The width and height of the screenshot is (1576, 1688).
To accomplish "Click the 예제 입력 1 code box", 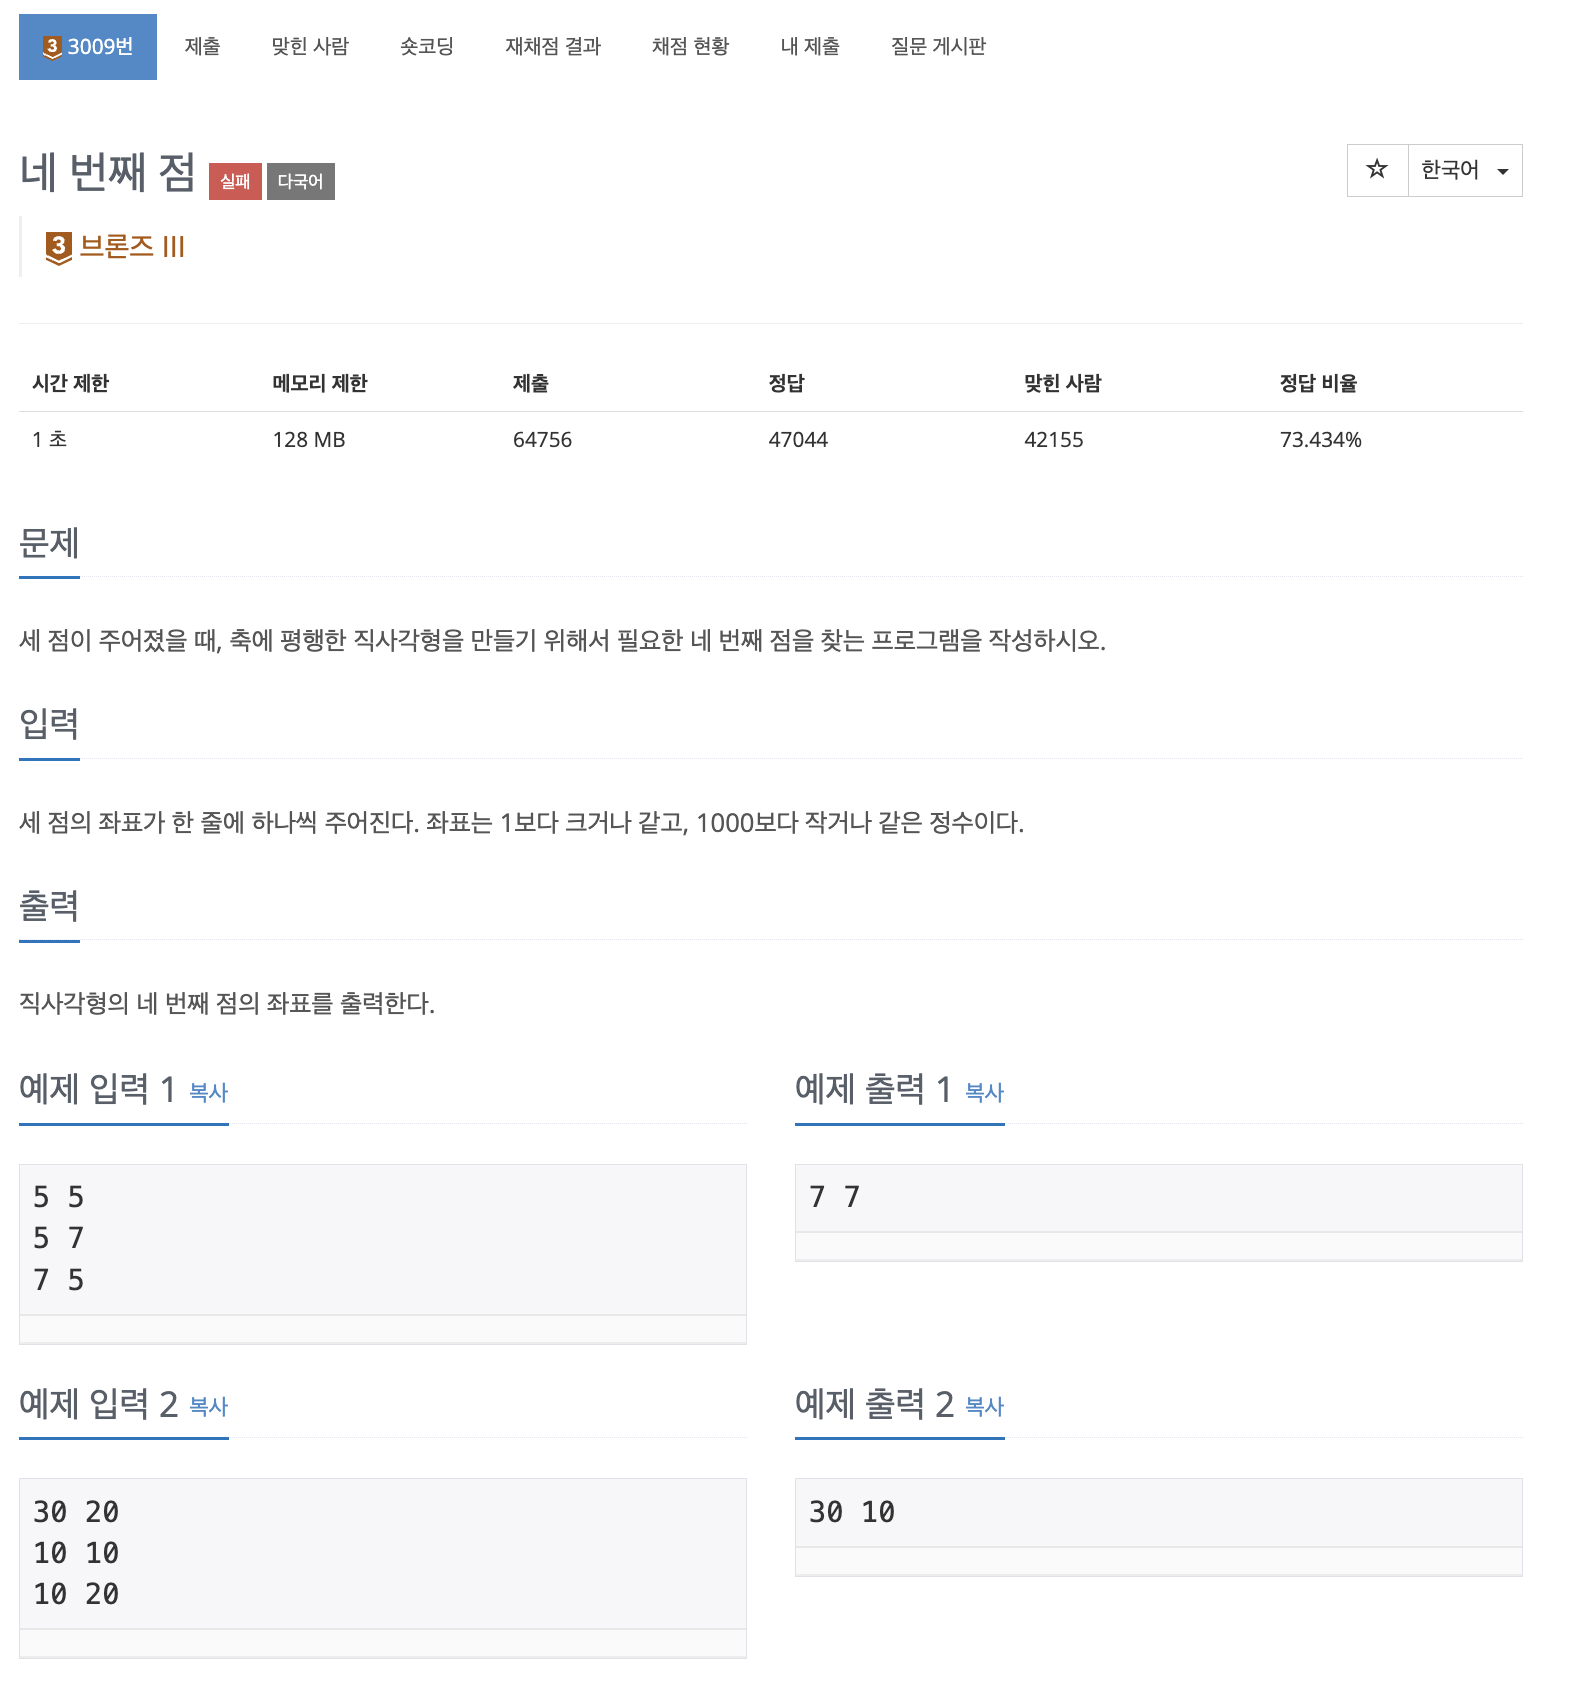I will pyautogui.click(x=383, y=1240).
